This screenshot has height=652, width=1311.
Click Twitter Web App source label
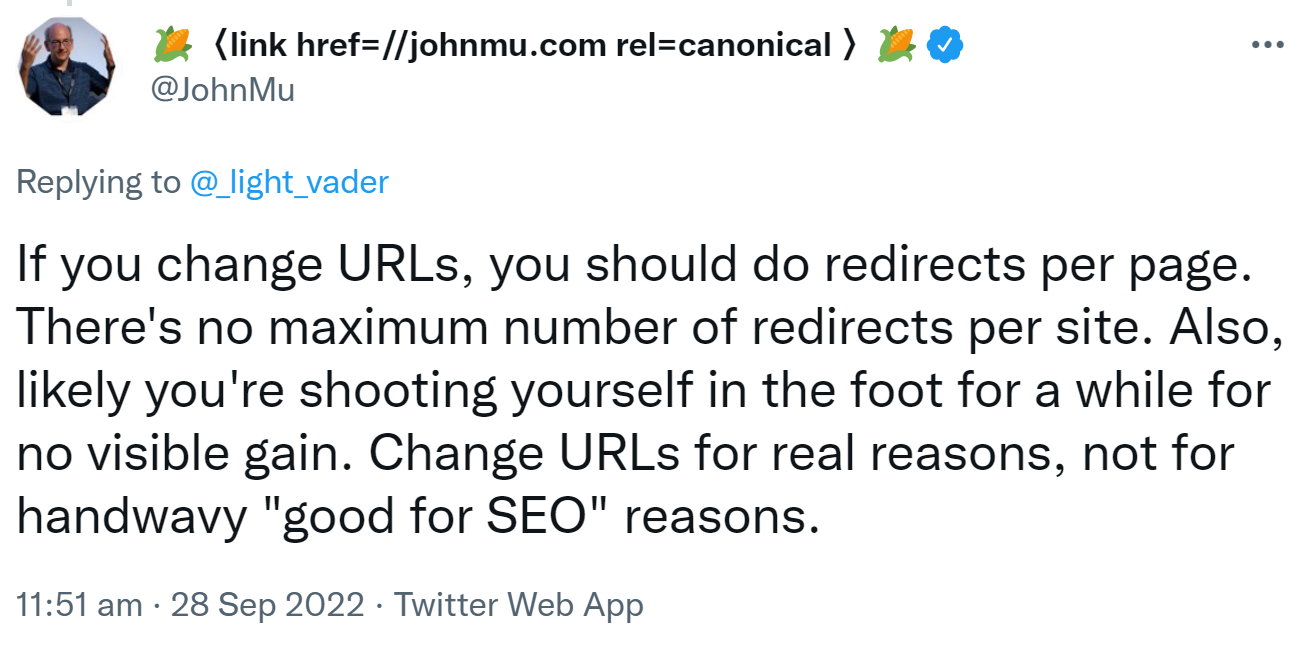[521, 604]
